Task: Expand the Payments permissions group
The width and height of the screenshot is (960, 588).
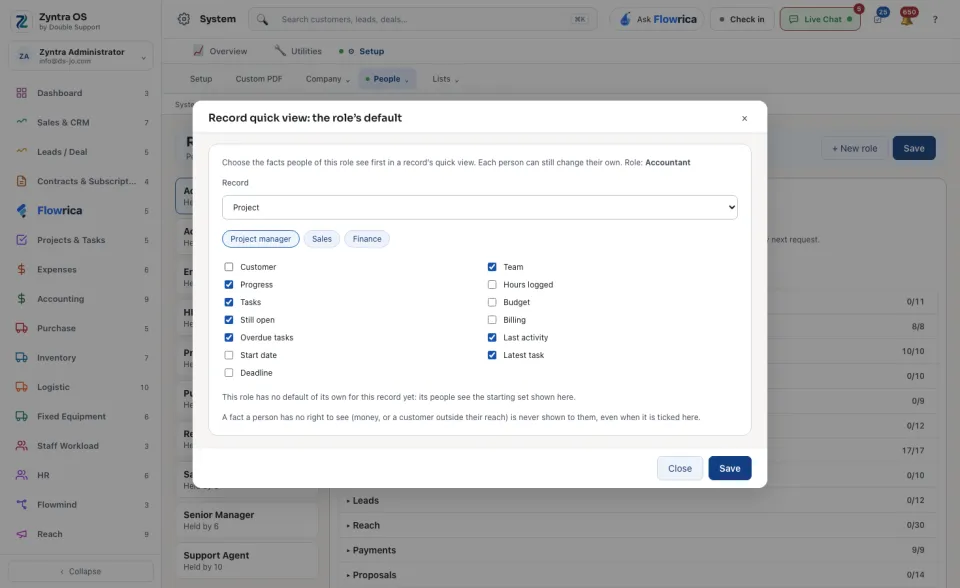Action: (x=637, y=550)
